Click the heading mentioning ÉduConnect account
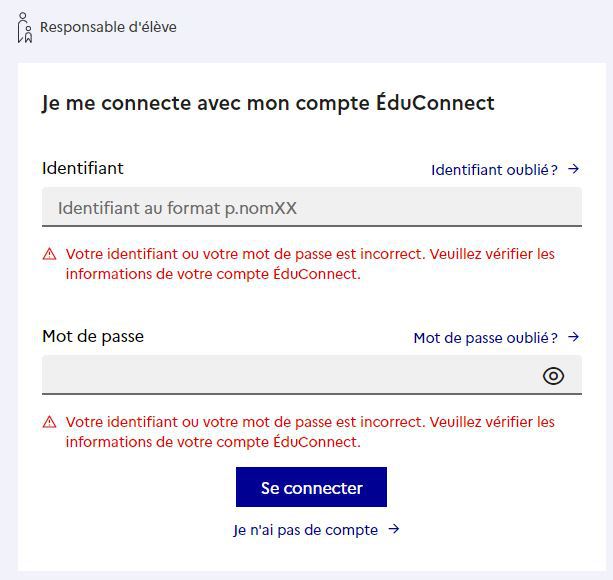Screen dimensions: 613x580 point(268,103)
